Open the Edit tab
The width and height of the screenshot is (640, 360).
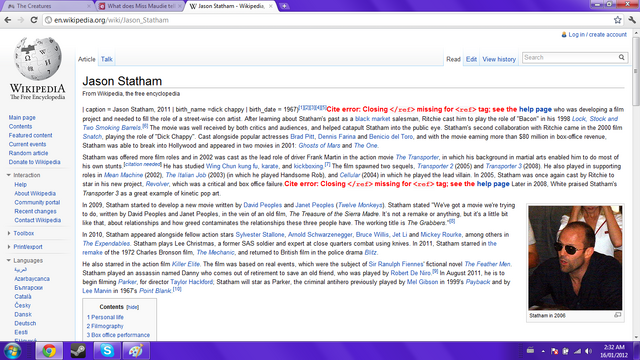(471, 59)
